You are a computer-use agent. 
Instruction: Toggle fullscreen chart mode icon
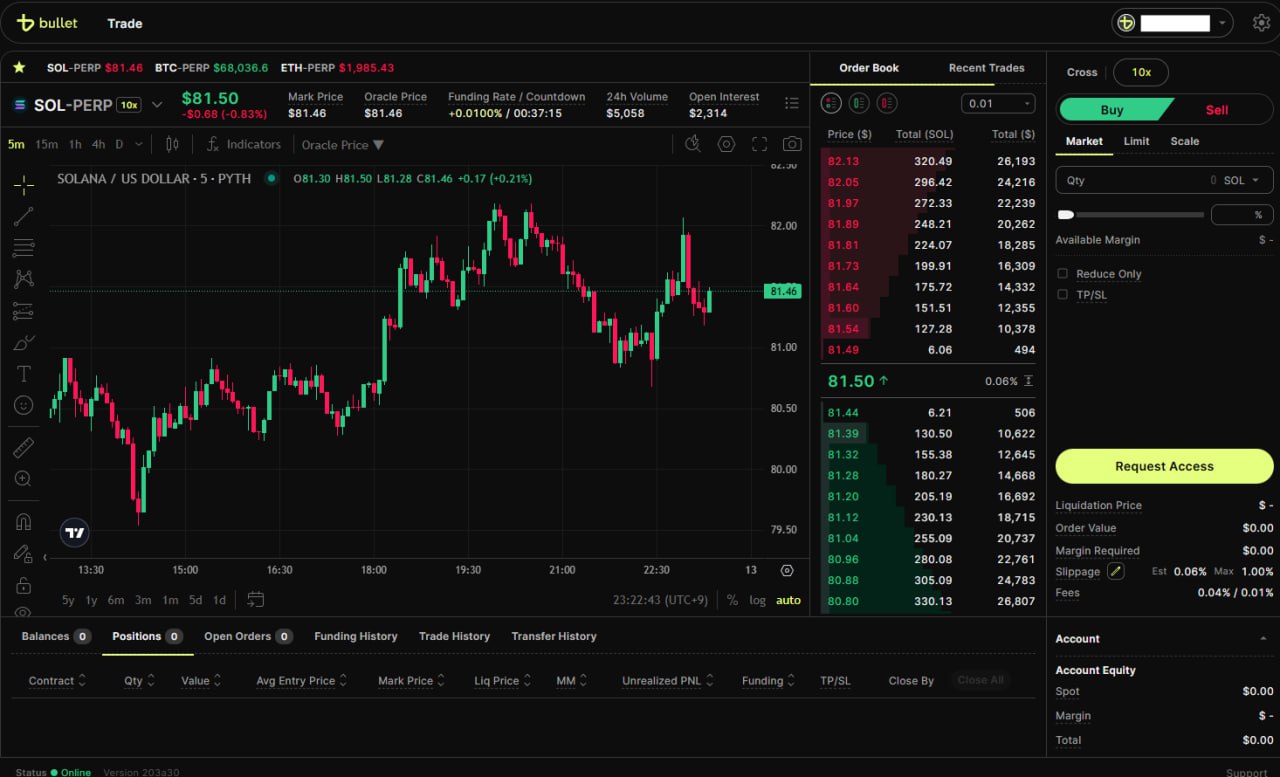point(759,144)
